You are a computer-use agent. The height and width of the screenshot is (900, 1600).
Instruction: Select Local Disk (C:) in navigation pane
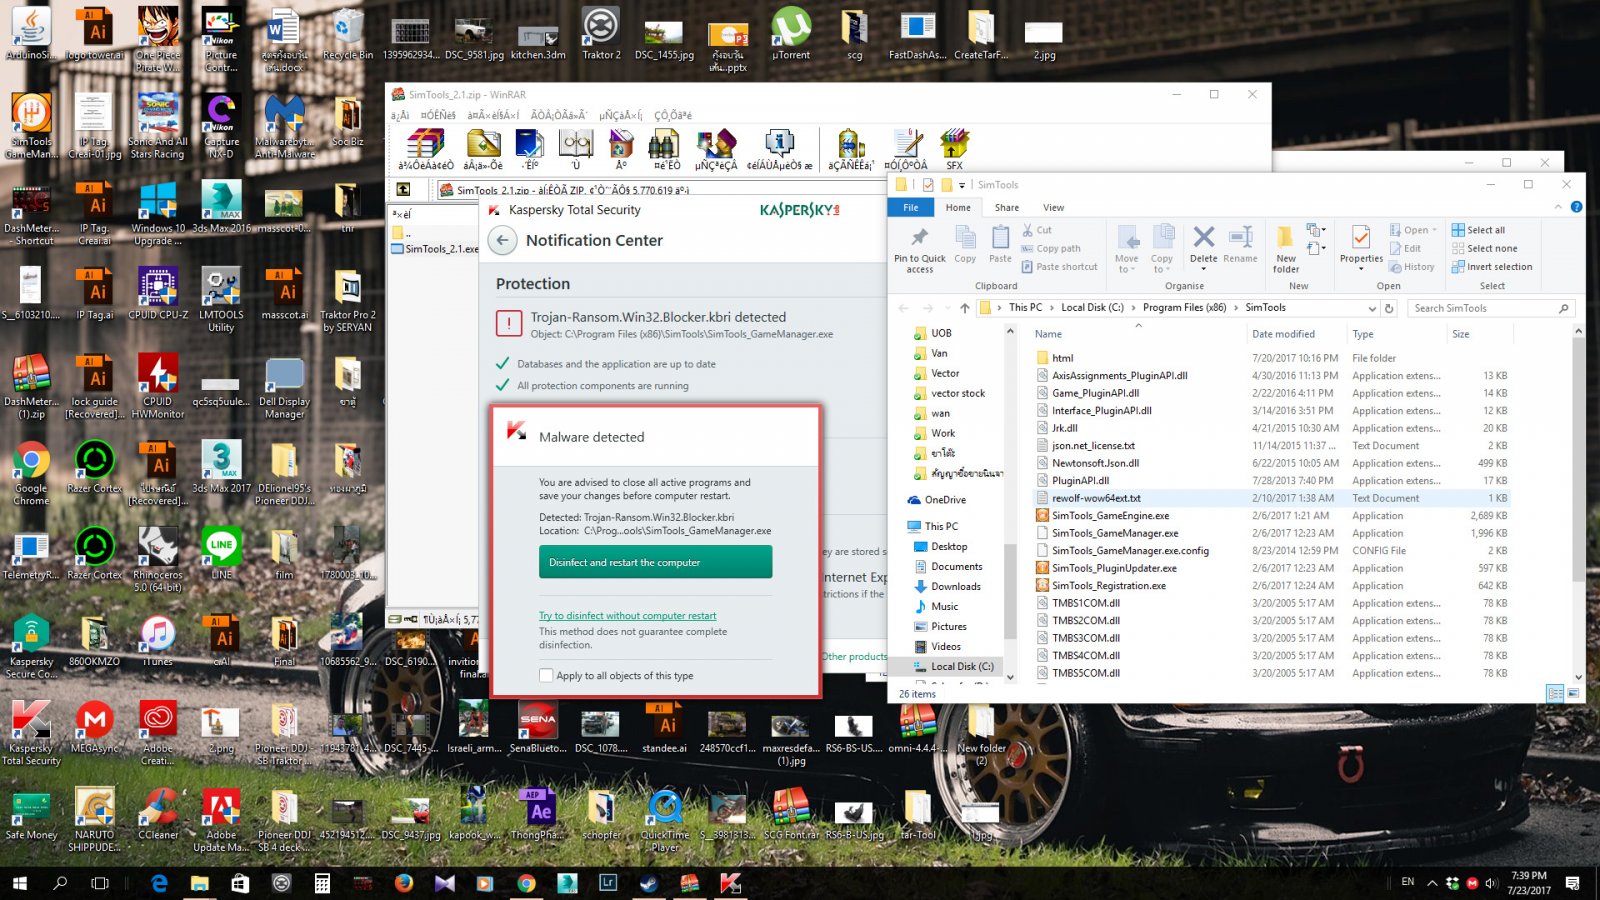click(953, 666)
